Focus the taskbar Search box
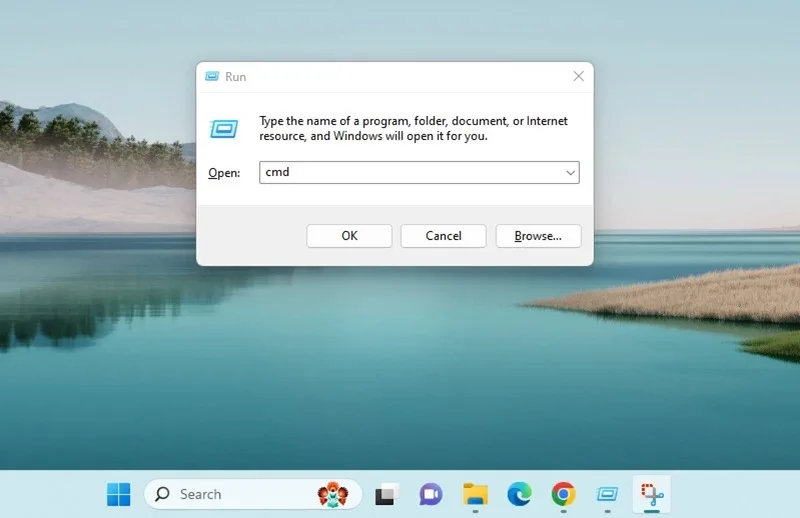This screenshot has width=800, height=518. tap(253, 494)
